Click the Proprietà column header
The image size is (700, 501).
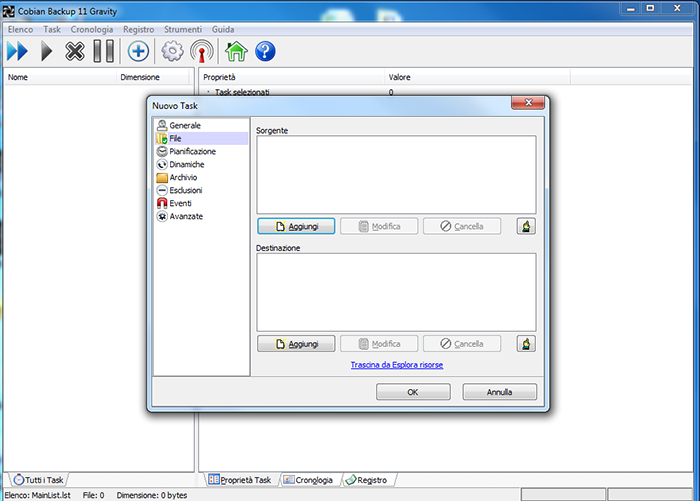coord(292,77)
